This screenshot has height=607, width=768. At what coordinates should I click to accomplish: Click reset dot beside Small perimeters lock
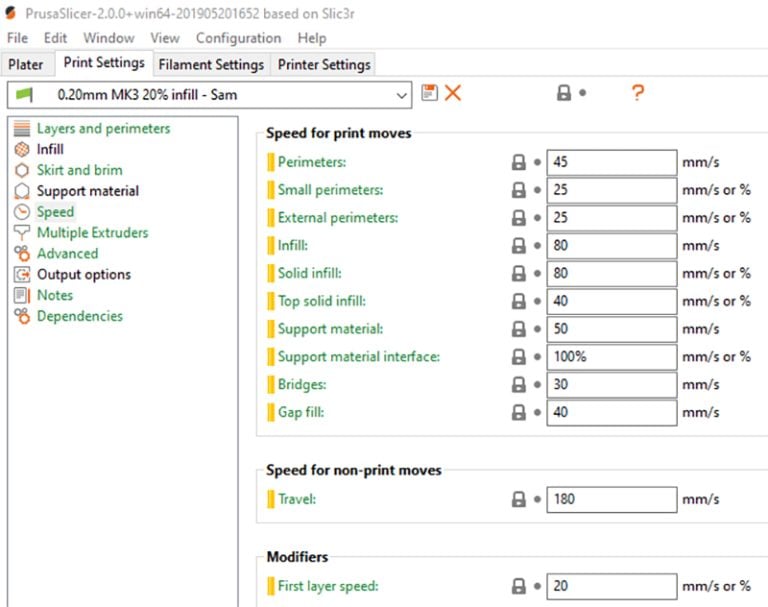click(x=537, y=190)
